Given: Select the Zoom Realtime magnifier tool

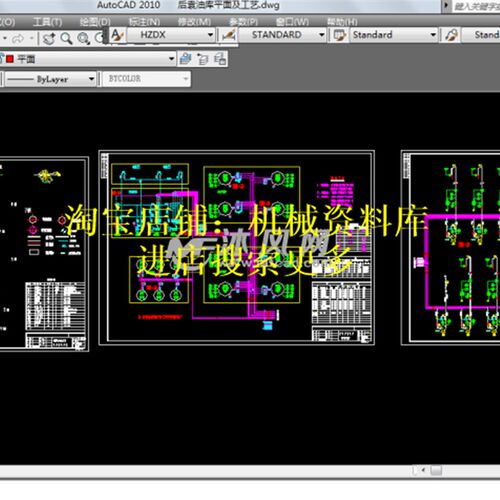Looking at the screenshot, I should 66,39.
